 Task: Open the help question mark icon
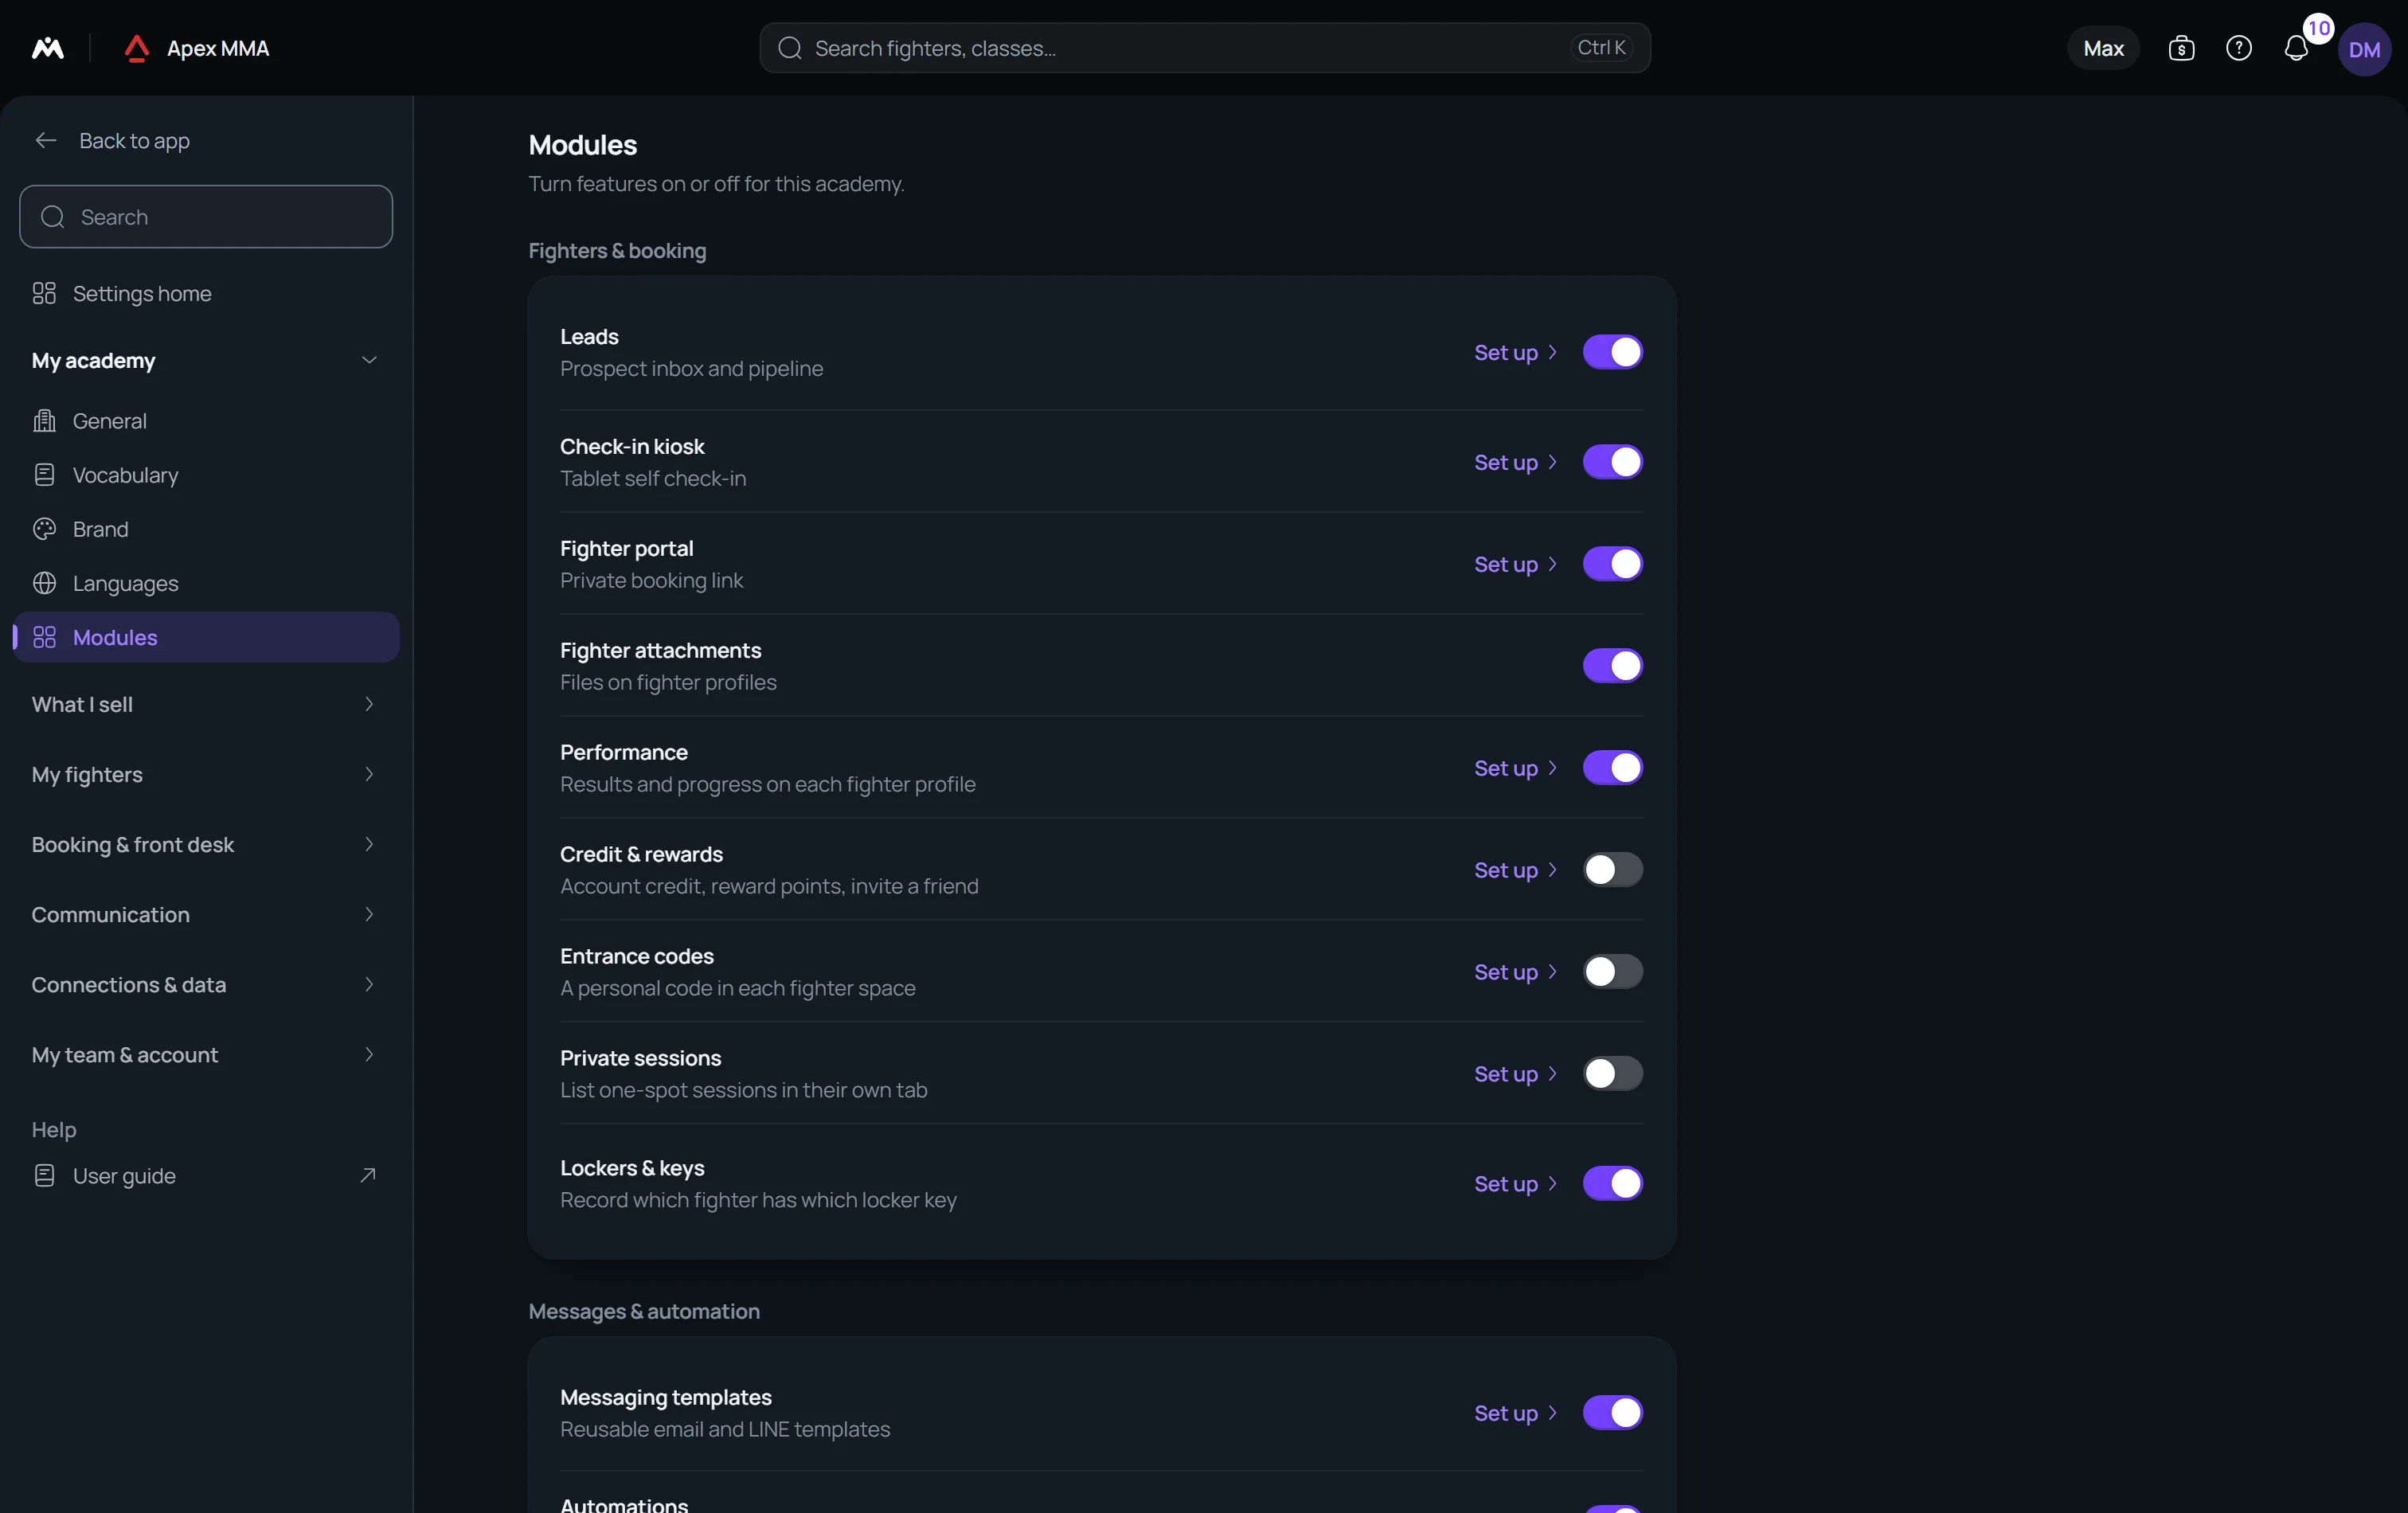pyautogui.click(x=2238, y=48)
